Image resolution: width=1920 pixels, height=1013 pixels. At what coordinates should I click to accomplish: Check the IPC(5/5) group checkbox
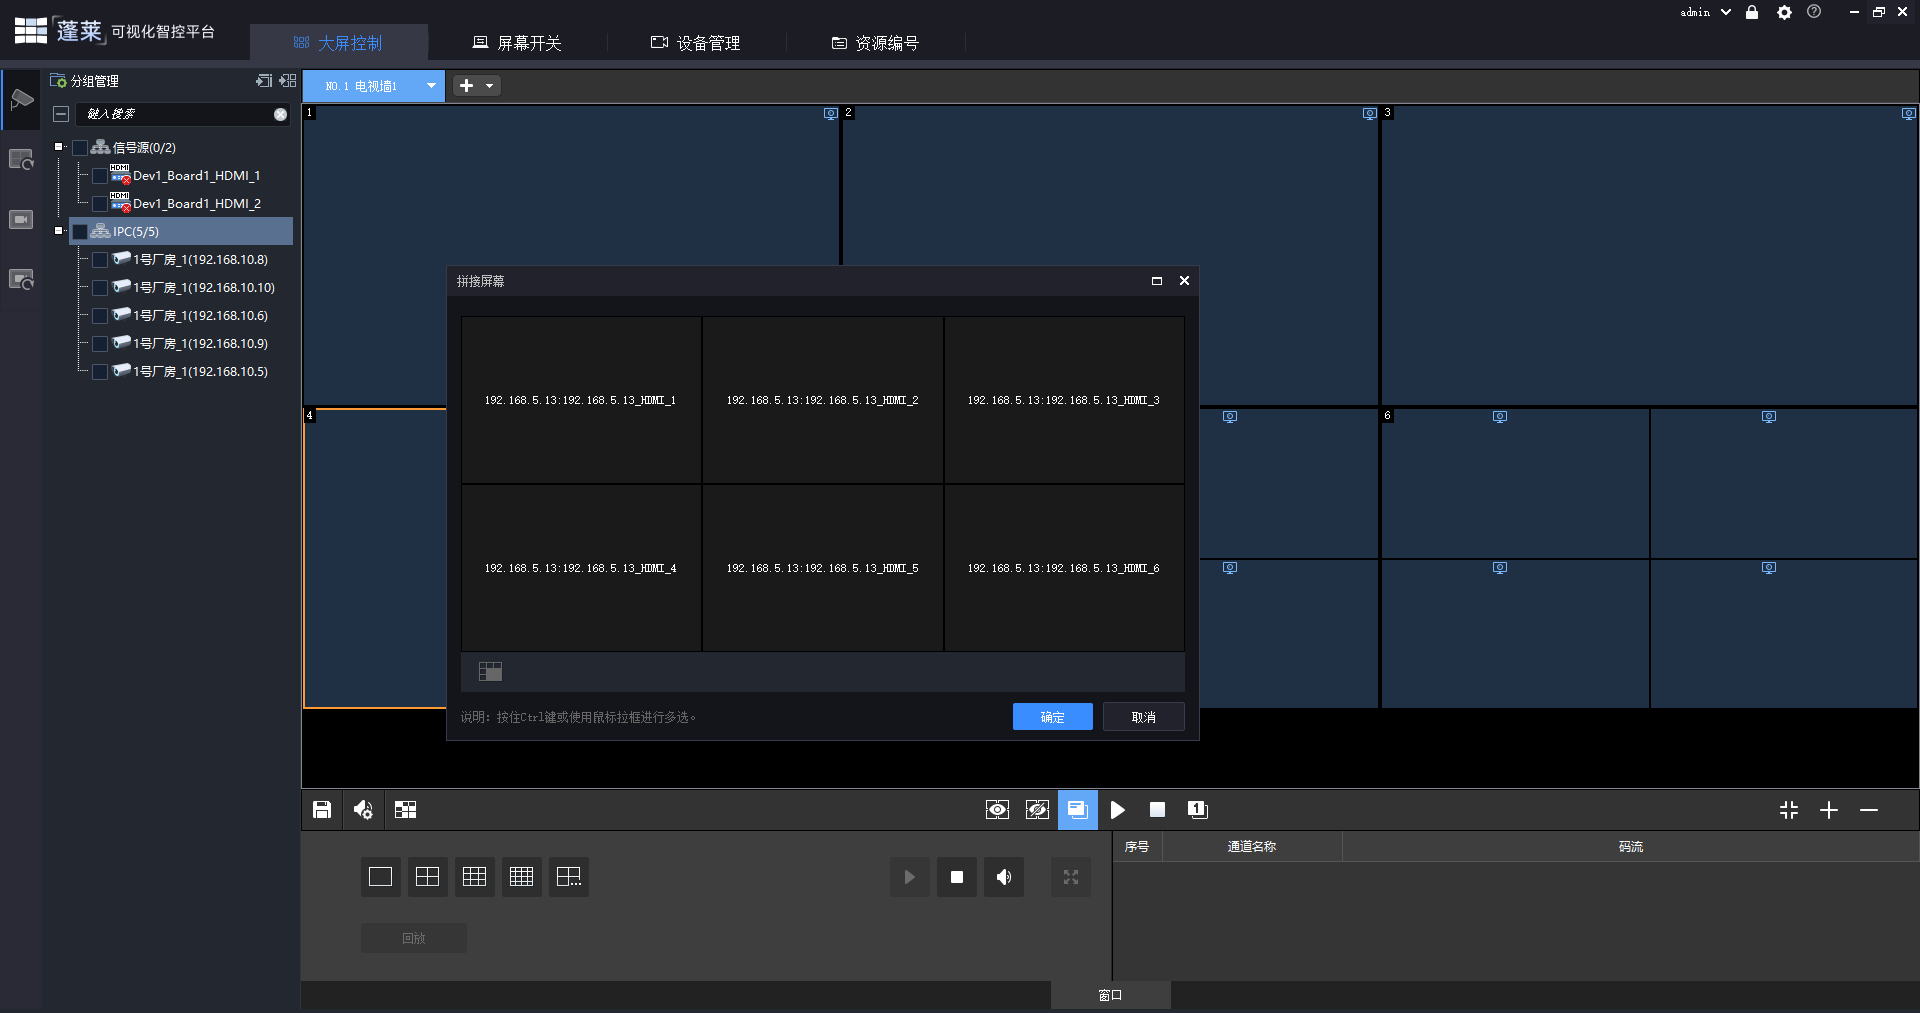point(80,232)
